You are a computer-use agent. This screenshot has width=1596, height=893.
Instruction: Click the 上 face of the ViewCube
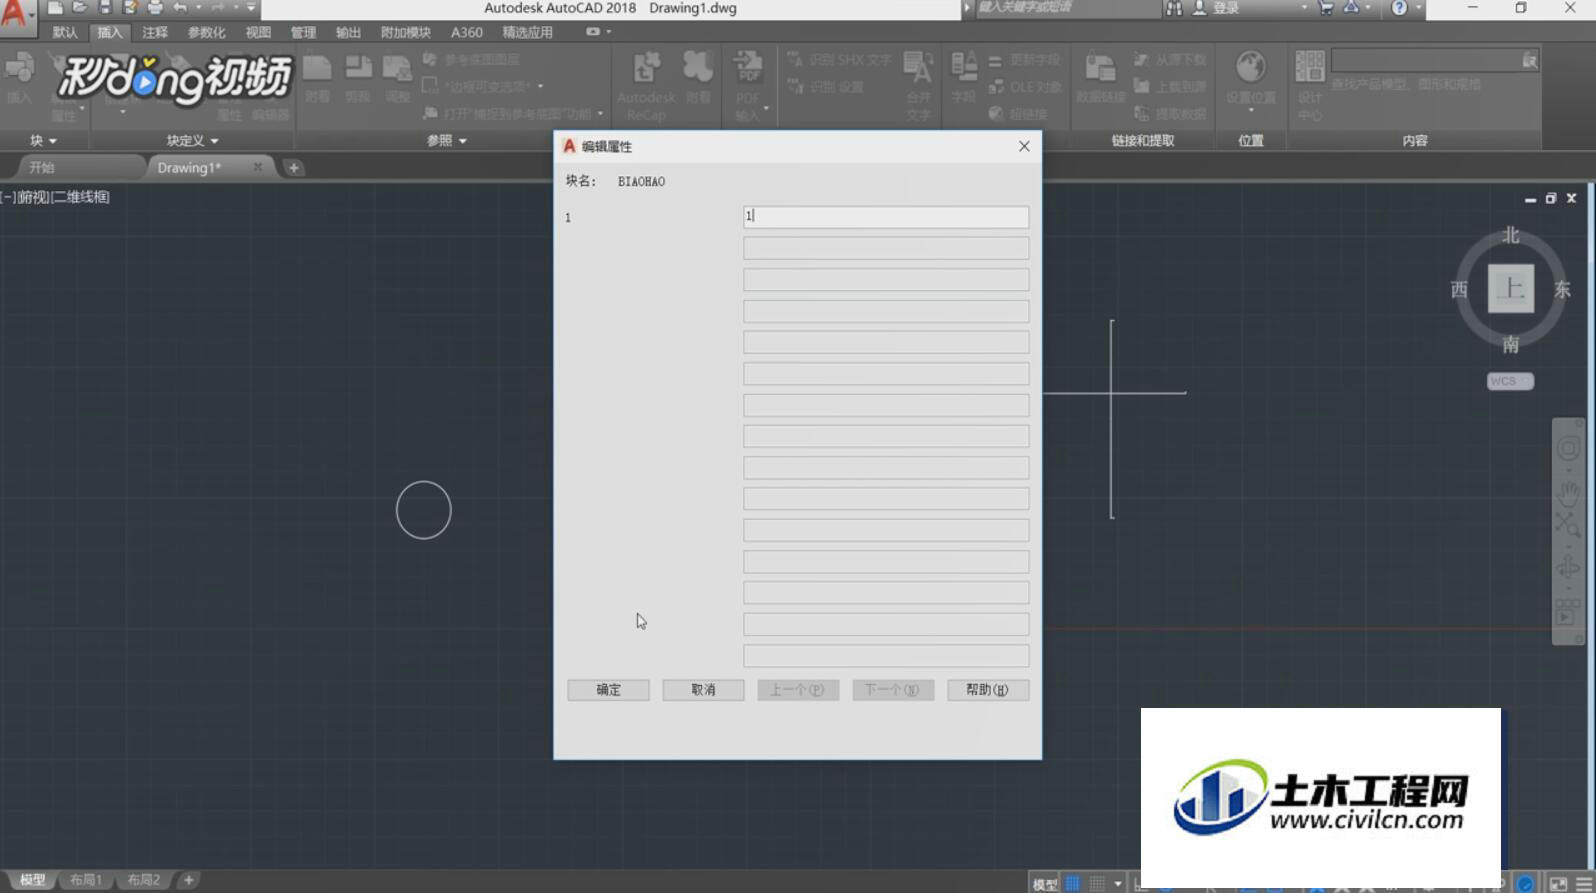tap(1511, 289)
